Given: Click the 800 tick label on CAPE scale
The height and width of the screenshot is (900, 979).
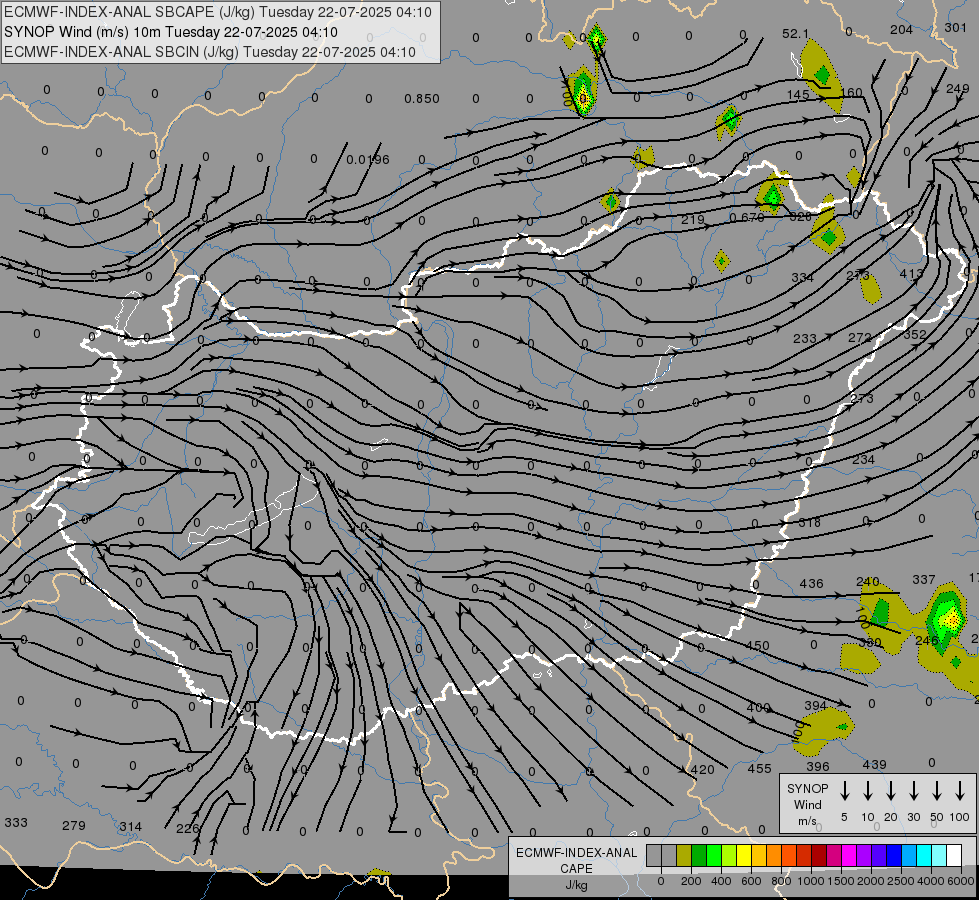Looking at the screenshot, I should tap(781, 881).
